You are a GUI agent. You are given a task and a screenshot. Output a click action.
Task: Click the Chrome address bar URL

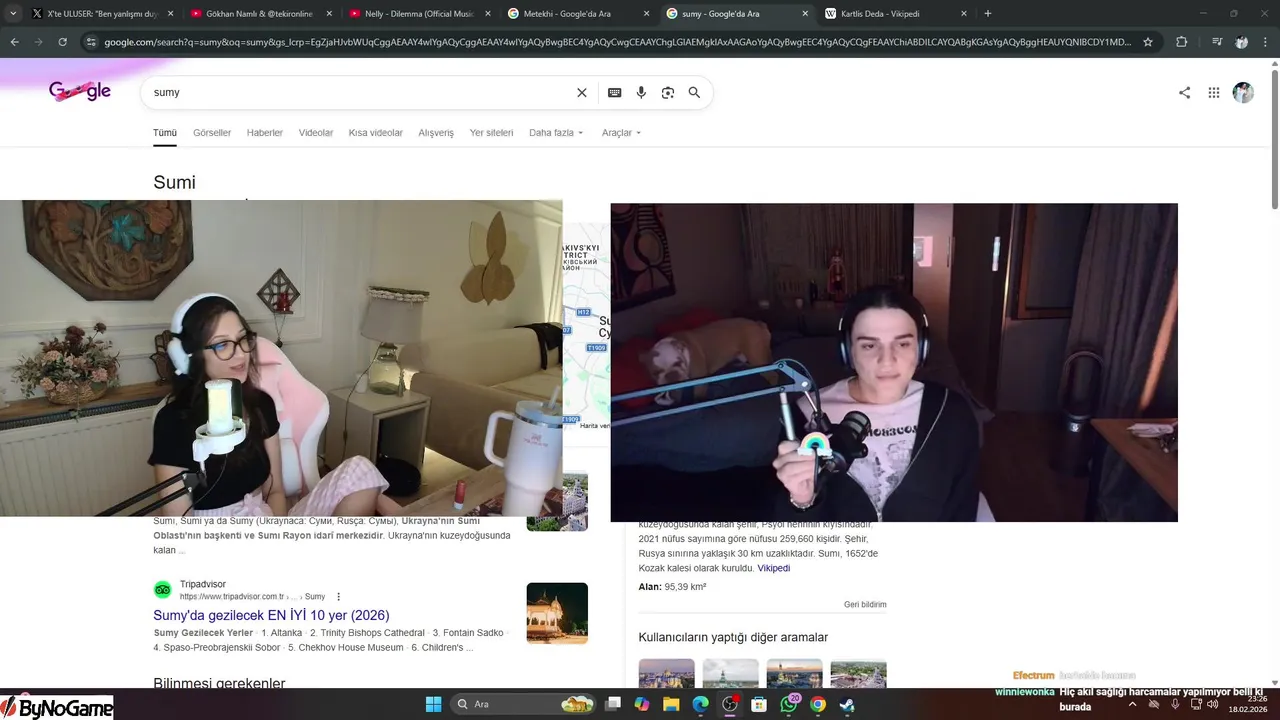click(618, 42)
